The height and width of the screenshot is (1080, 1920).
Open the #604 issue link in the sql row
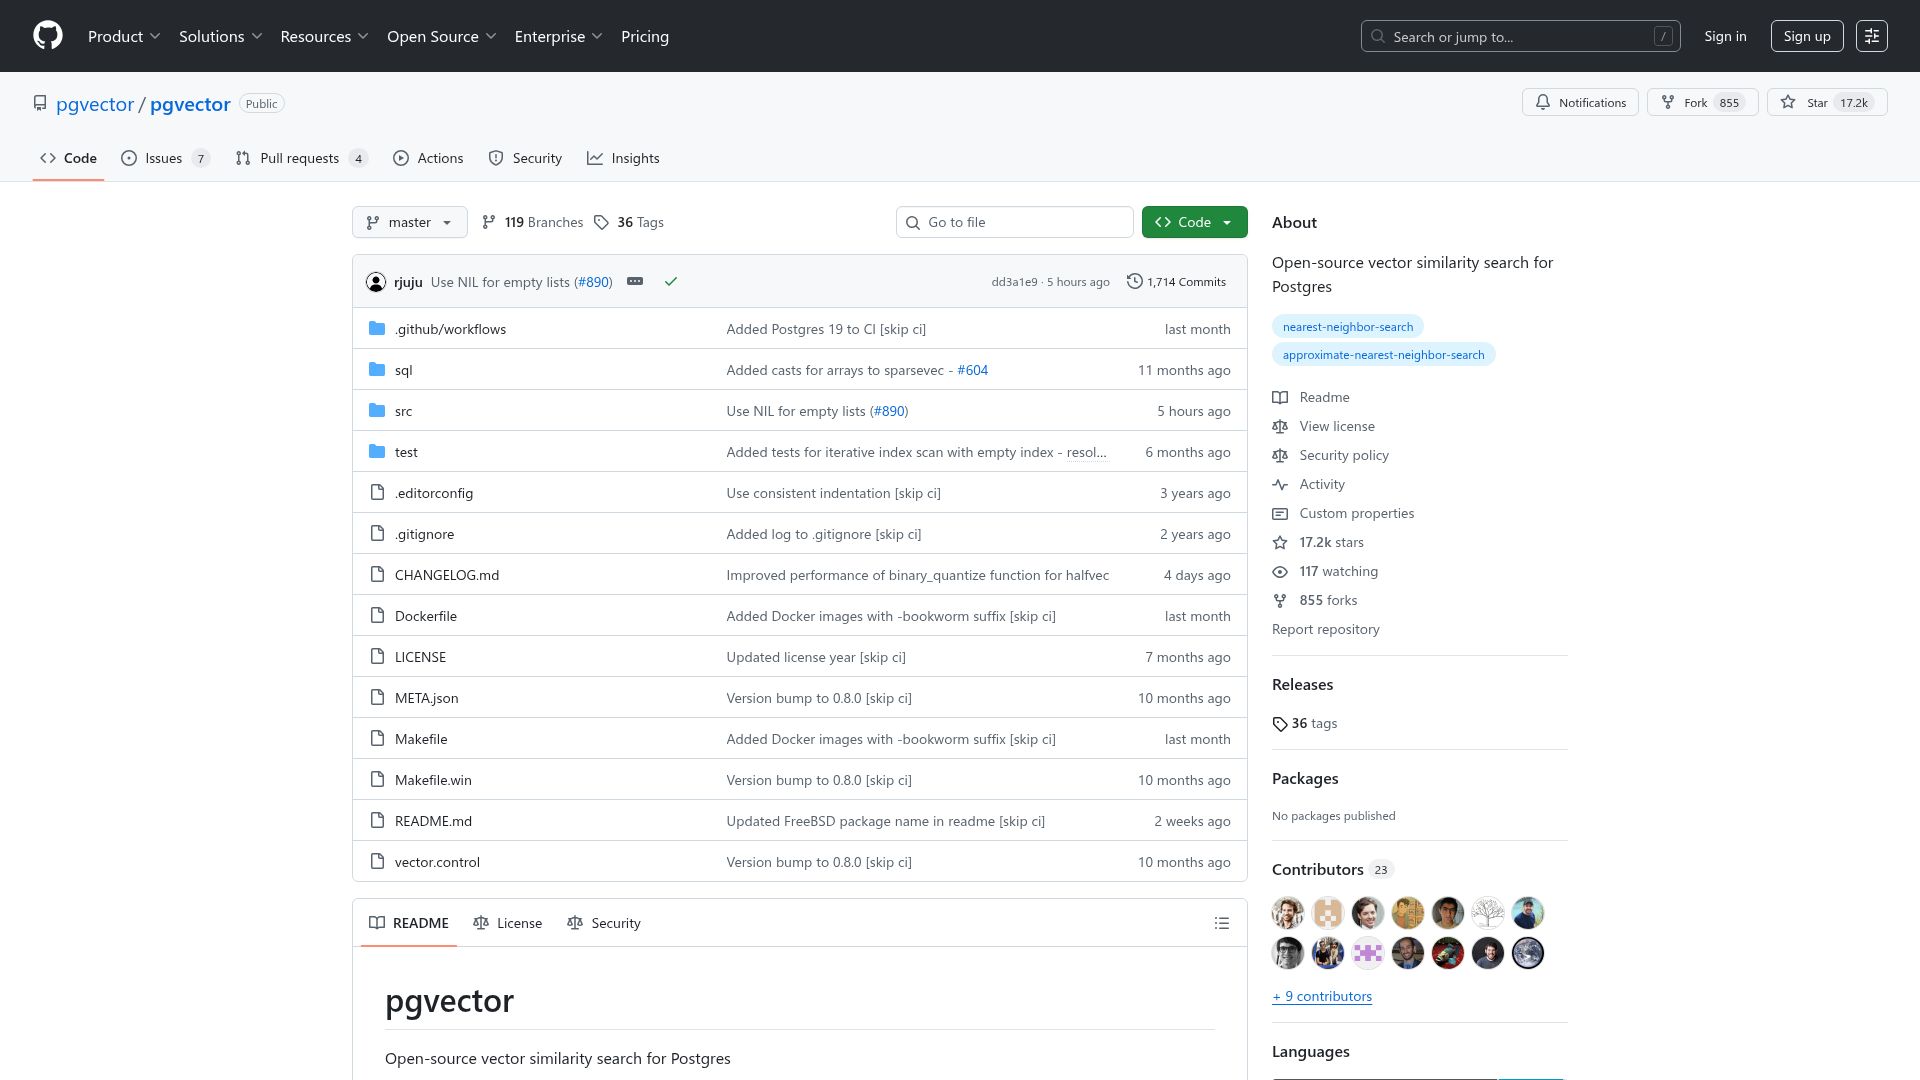pyautogui.click(x=972, y=370)
